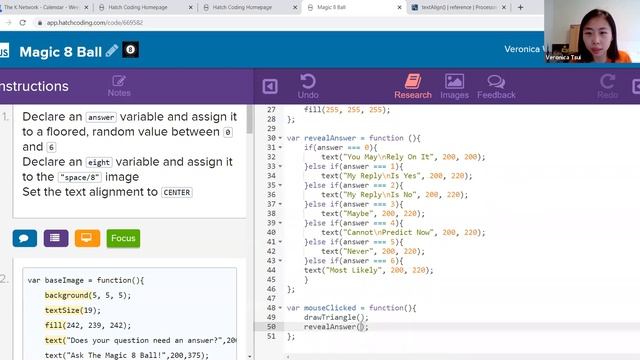Fold the else if block at line 33

[x=280, y=166]
